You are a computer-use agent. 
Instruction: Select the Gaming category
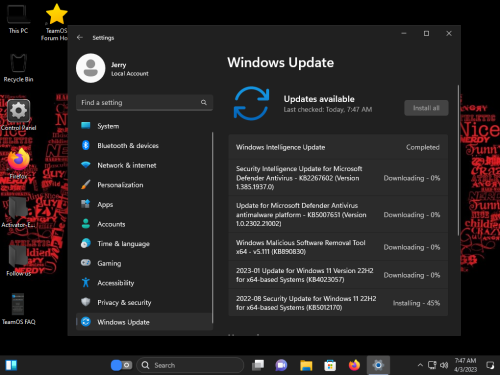(x=144, y=263)
